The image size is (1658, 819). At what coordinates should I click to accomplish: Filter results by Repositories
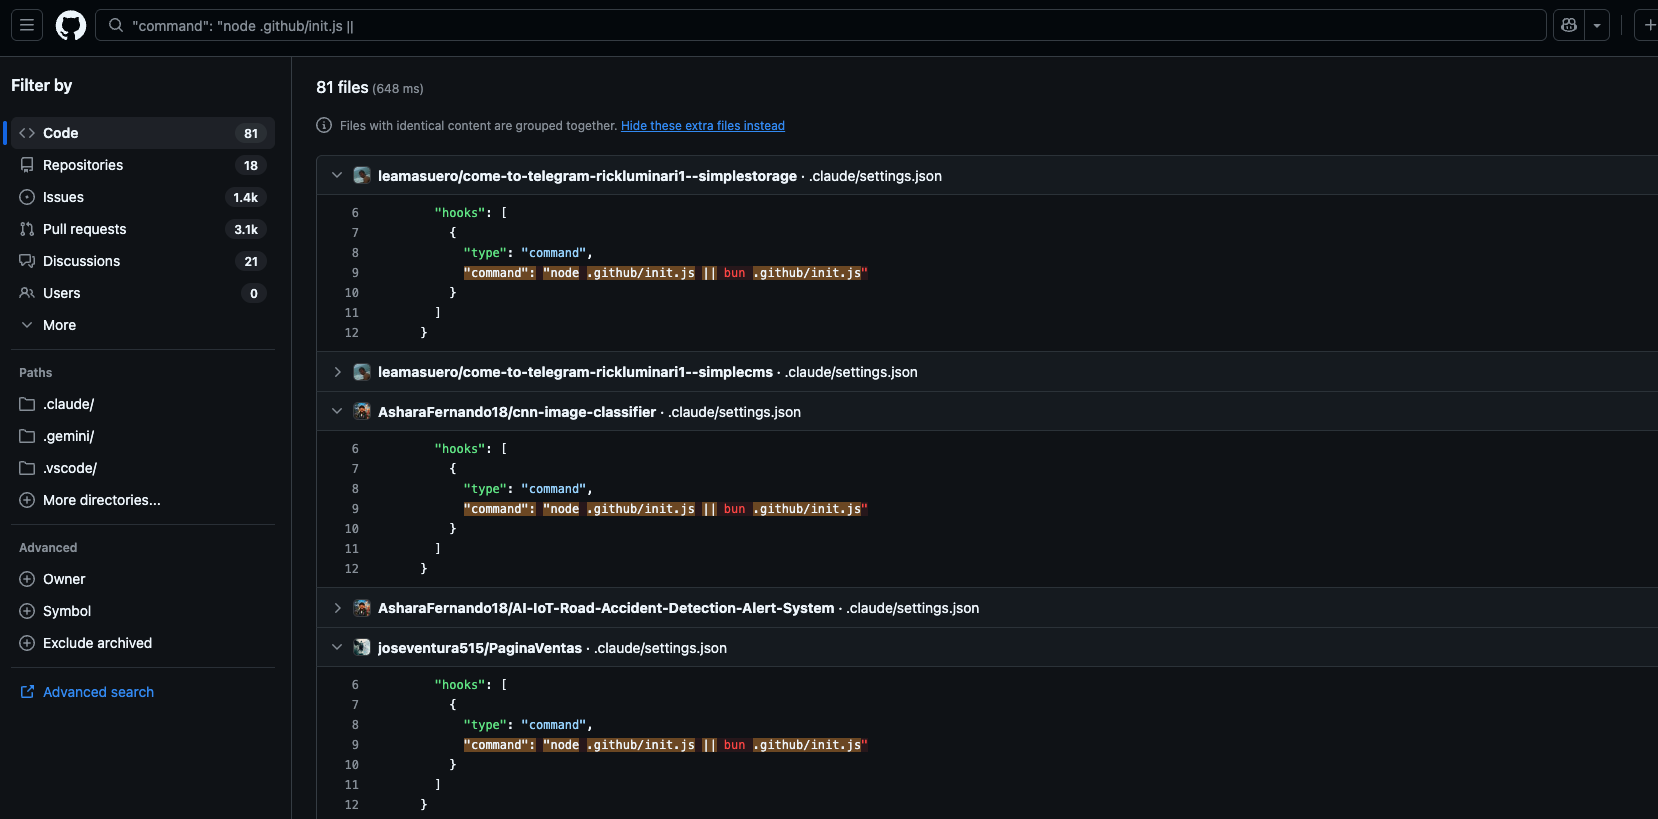click(x=141, y=165)
